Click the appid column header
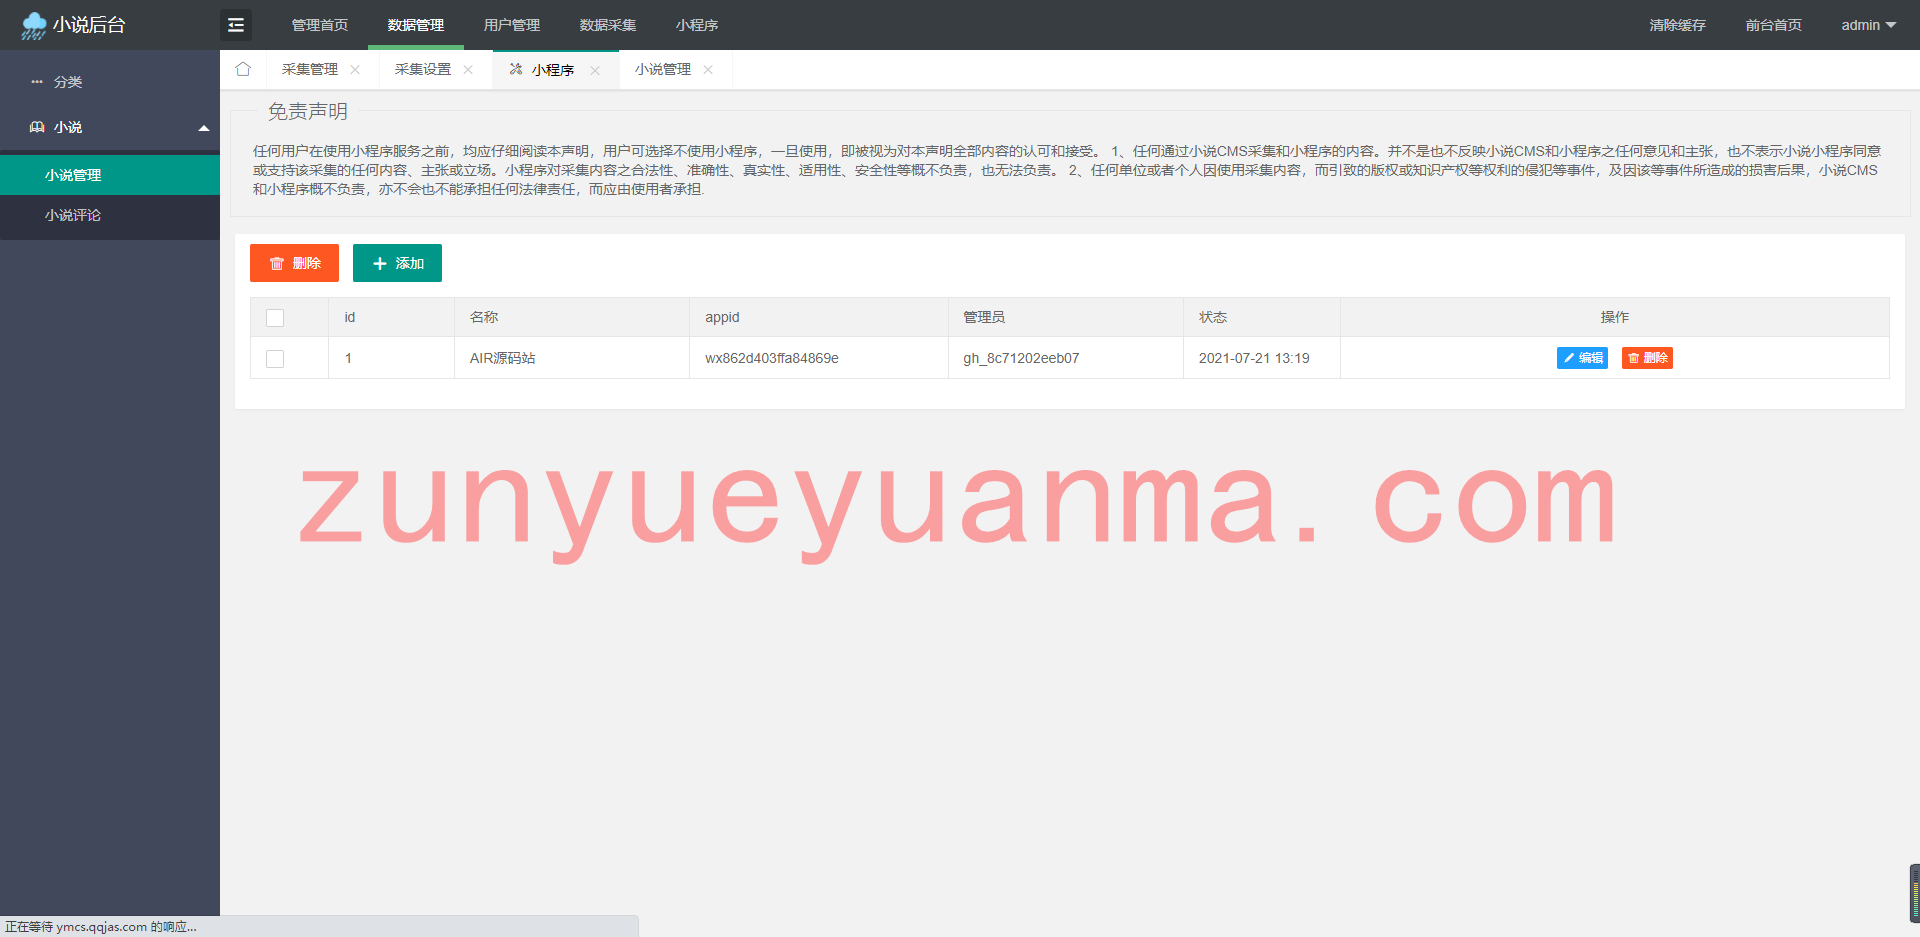The width and height of the screenshot is (1920, 937). point(819,317)
